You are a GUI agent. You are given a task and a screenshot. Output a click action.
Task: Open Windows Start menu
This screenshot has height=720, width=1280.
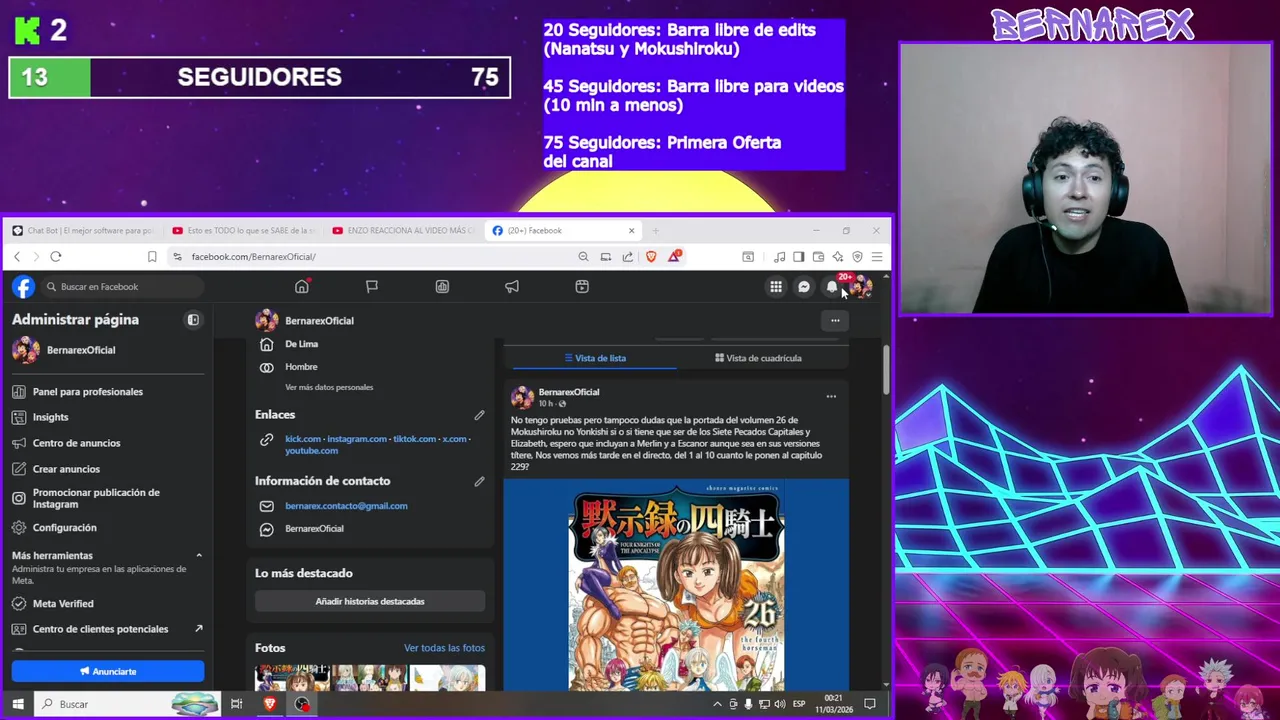[x=17, y=704]
